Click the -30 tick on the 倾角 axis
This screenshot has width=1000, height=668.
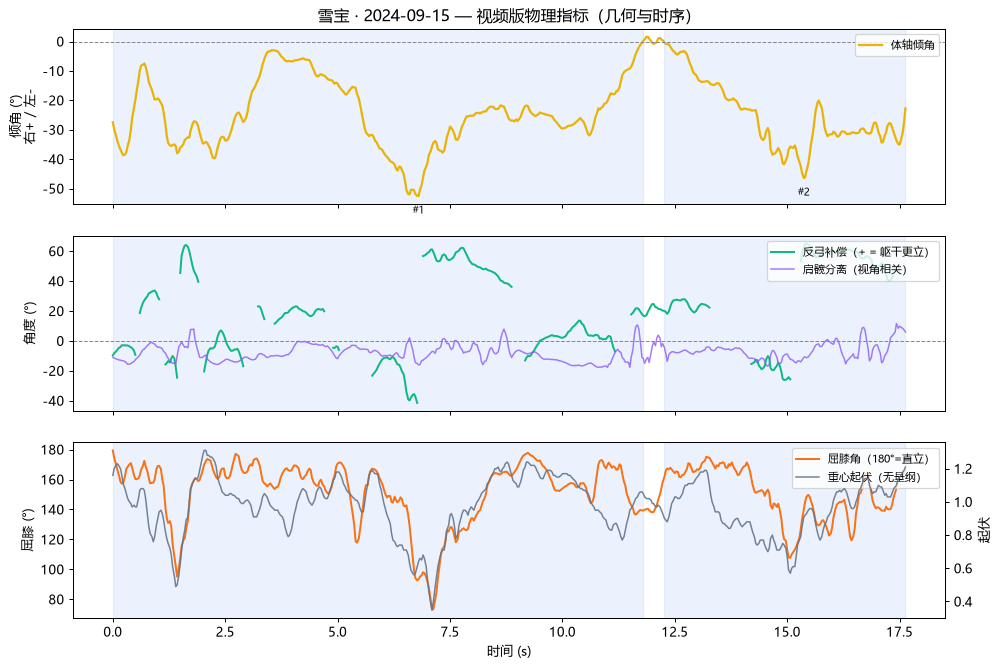[54, 130]
